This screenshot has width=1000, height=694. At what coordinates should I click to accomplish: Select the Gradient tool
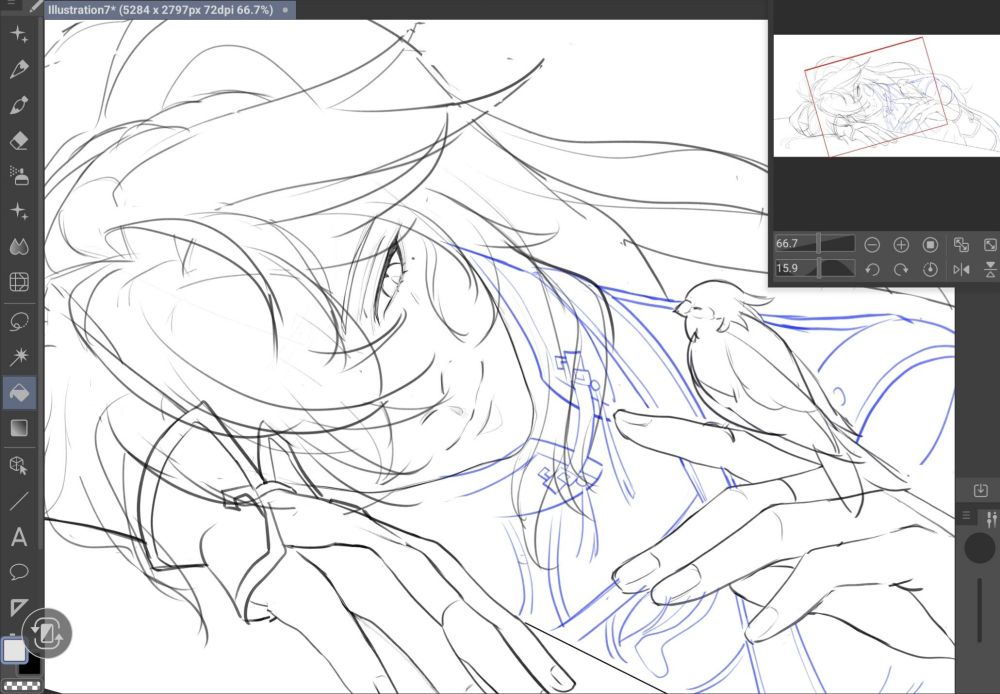point(19,428)
